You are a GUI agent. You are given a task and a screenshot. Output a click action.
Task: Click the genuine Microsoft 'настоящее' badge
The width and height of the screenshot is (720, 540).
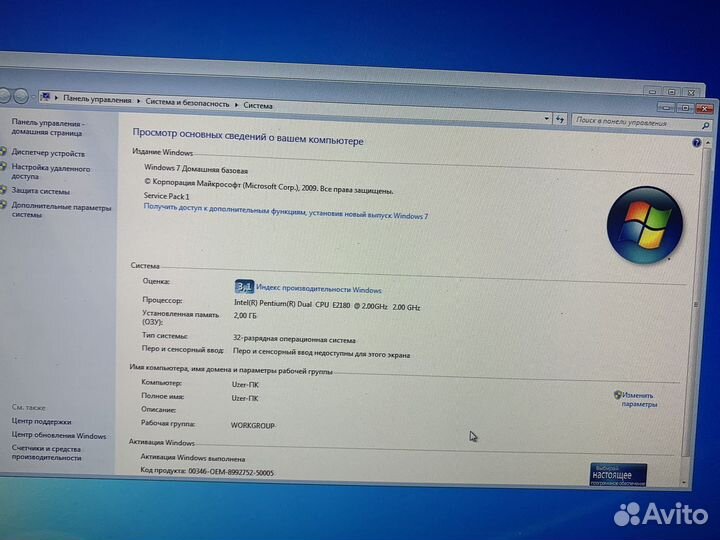(x=618, y=475)
